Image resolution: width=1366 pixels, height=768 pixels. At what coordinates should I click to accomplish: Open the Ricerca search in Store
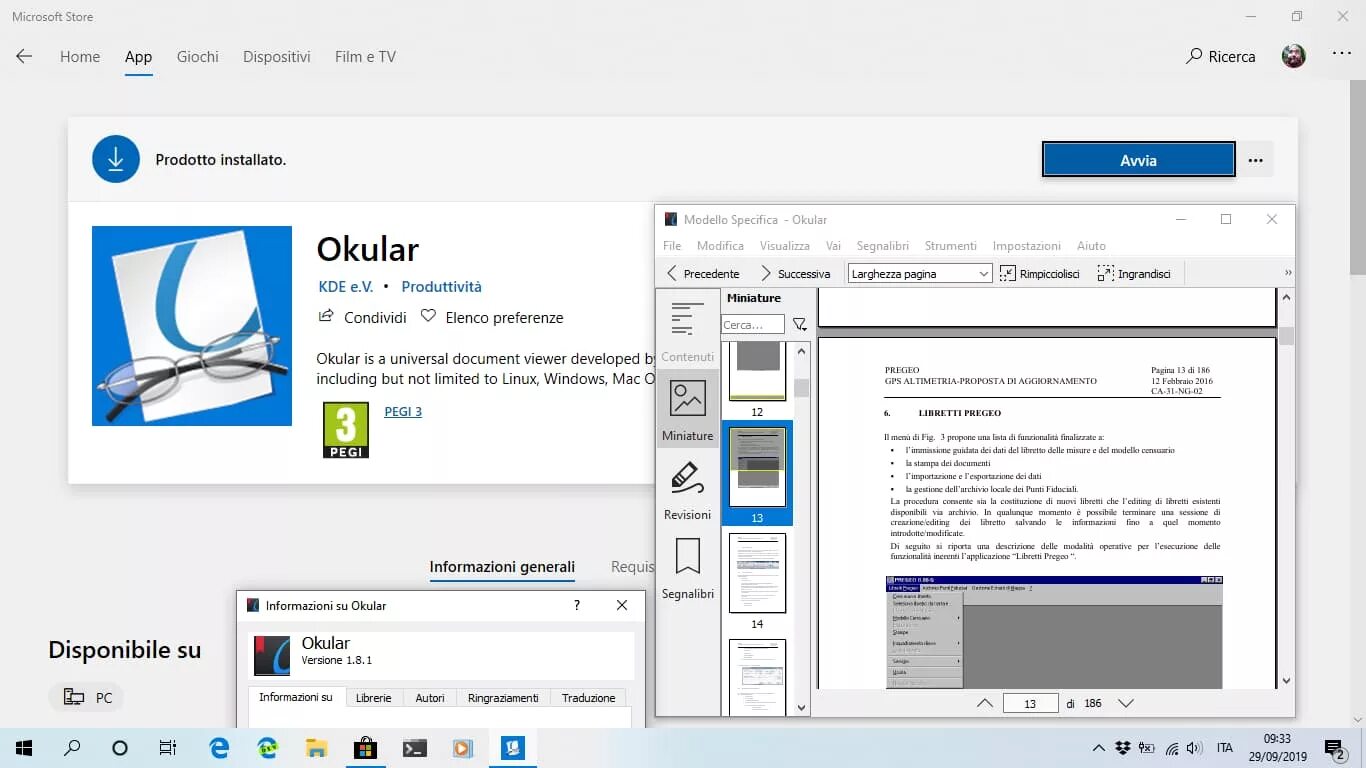pyautogui.click(x=1220, y=57)
